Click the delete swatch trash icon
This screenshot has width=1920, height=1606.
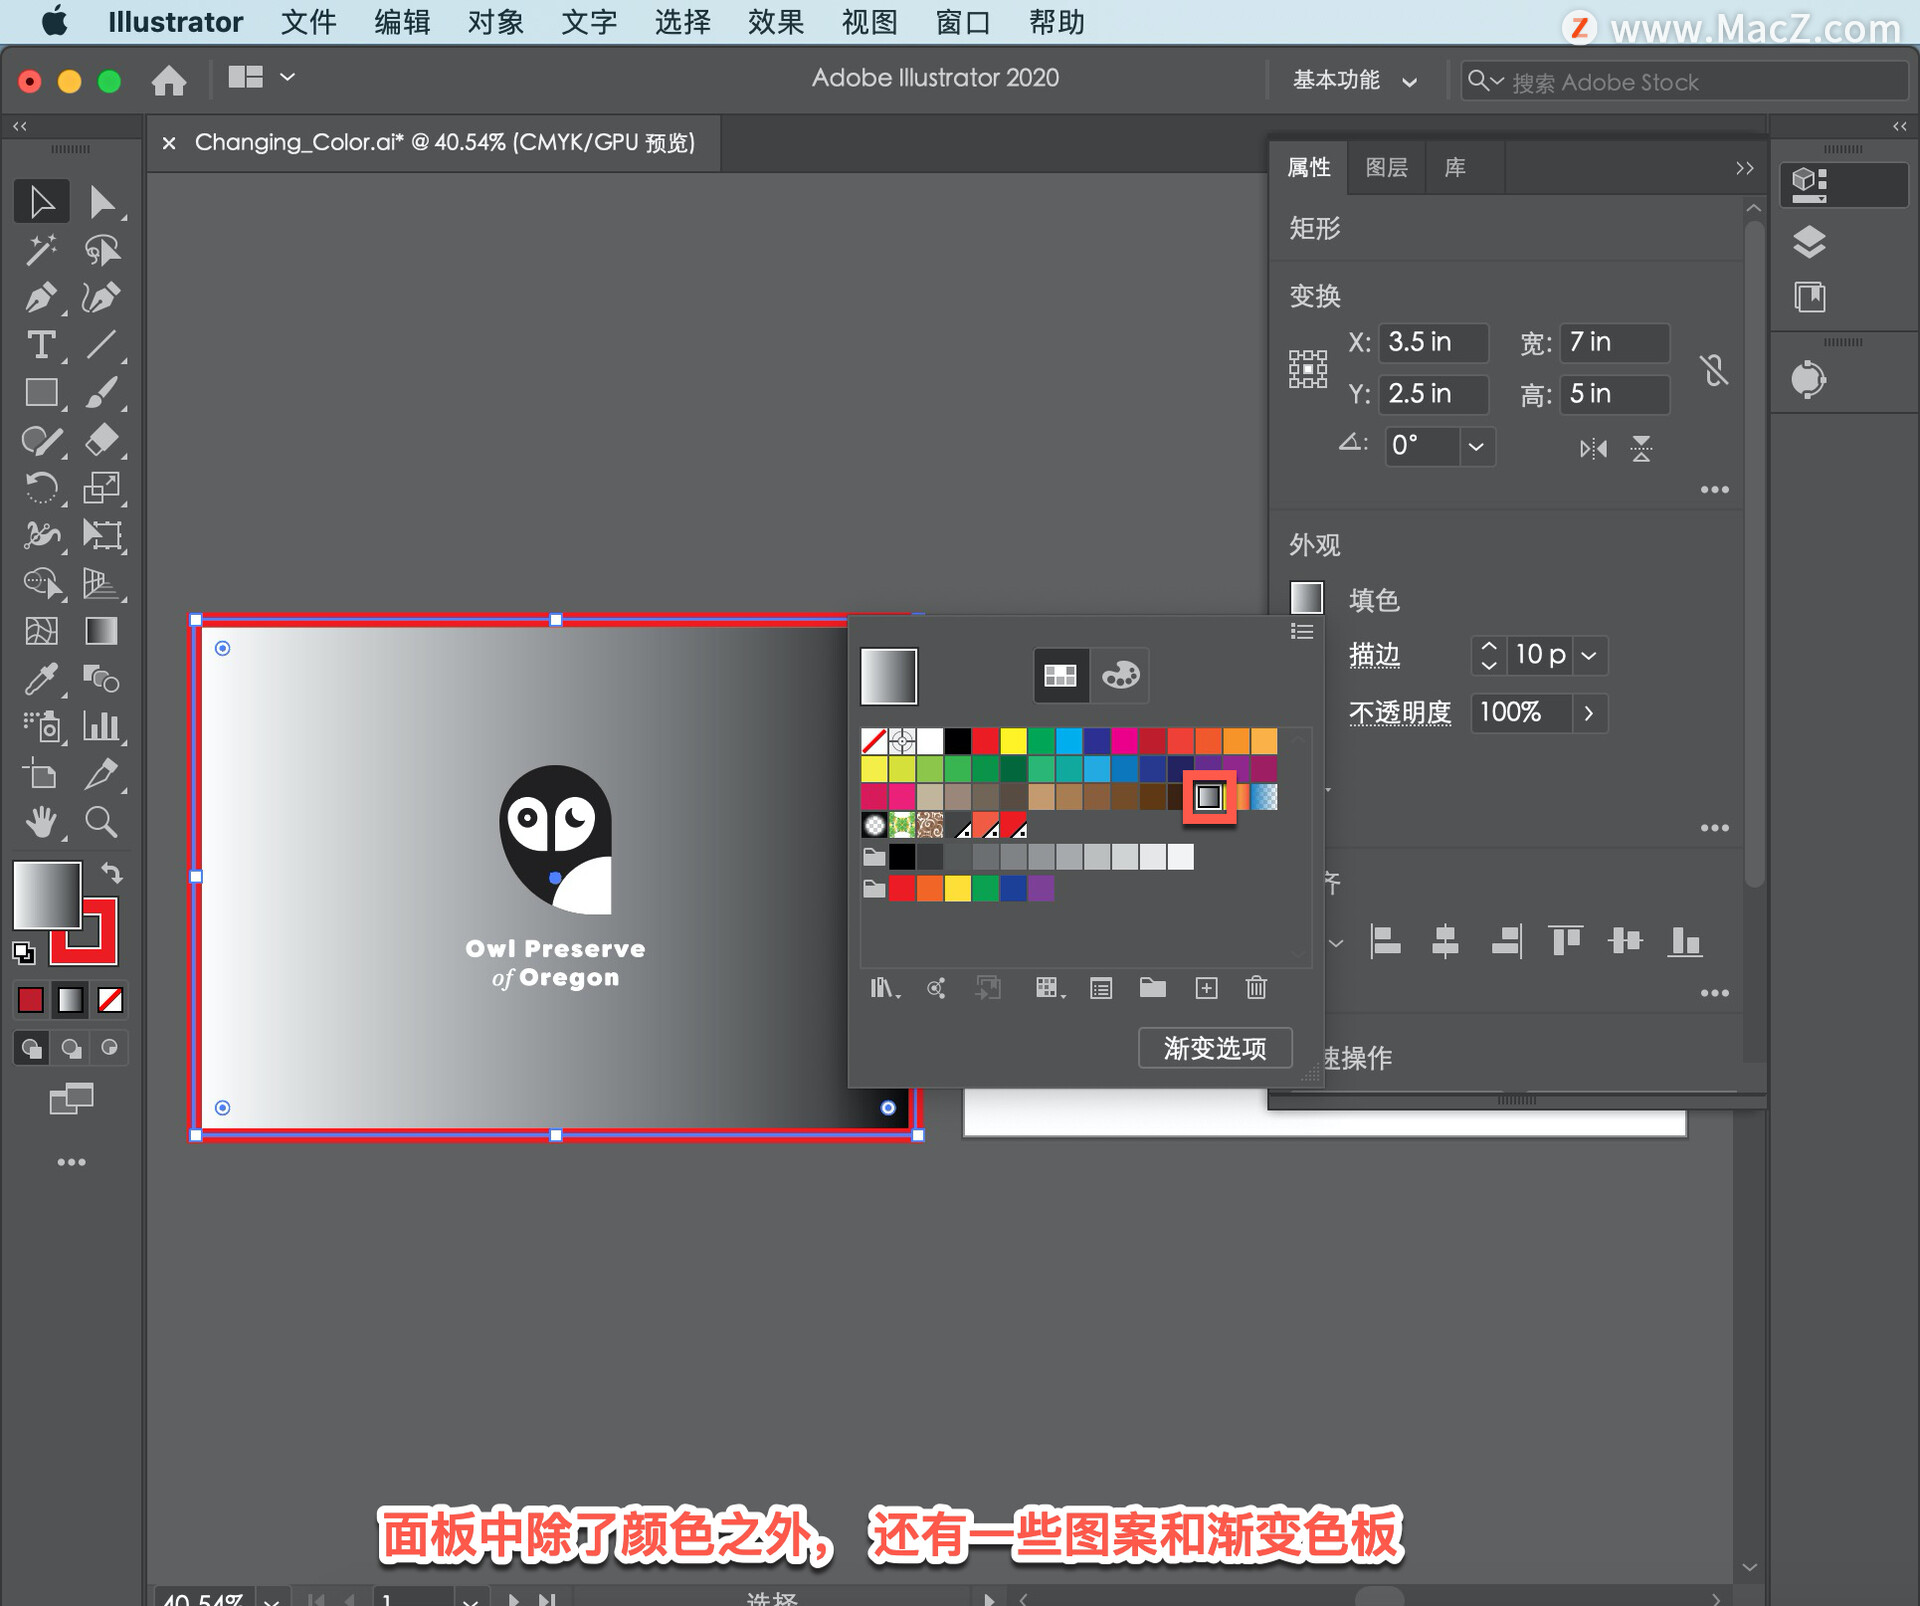tap(1256, 988)
